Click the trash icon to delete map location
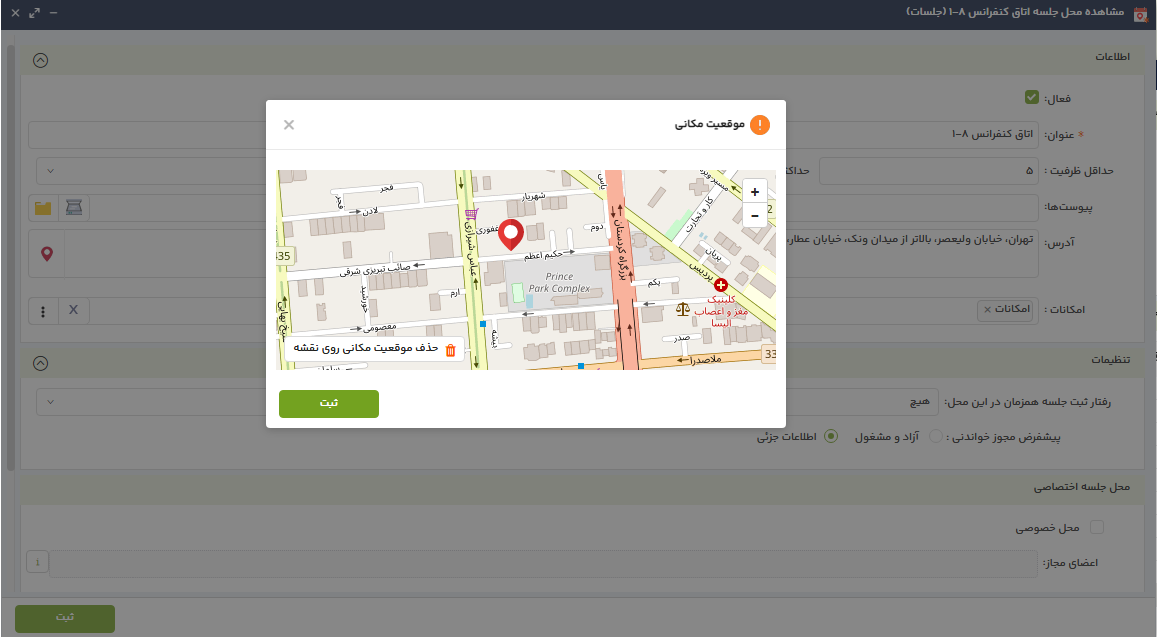 [x=450, y=350]
